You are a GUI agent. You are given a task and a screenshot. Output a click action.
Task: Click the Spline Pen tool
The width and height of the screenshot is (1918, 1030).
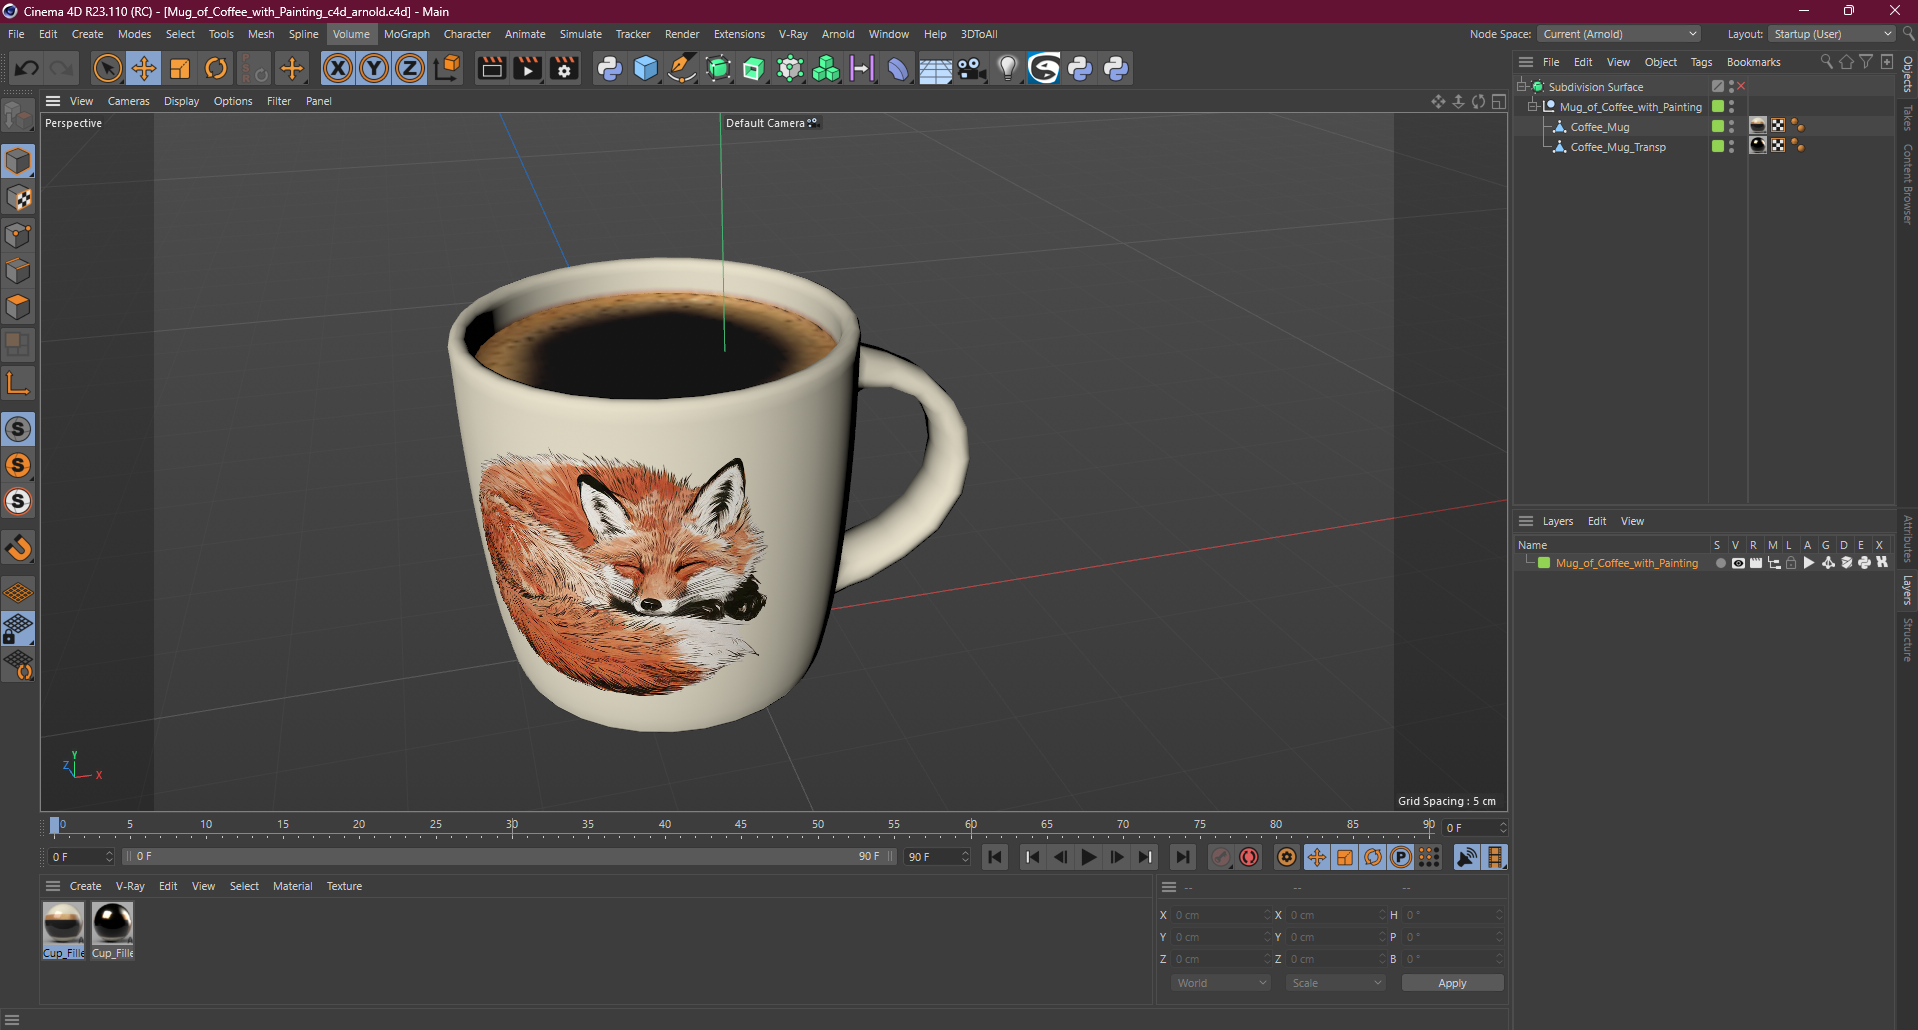(x=682, y=68)
